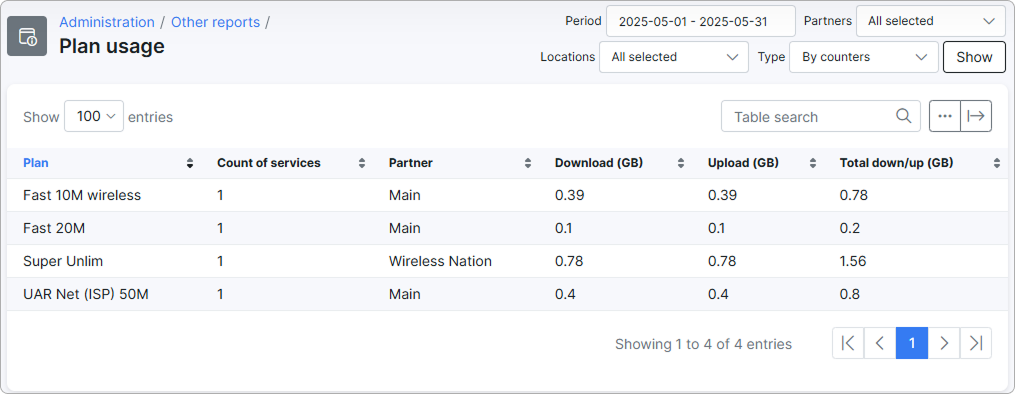The width and height of the screenshot is (1015, 394).
Task: Click the Plan column header
Action: tap(36, 163)
